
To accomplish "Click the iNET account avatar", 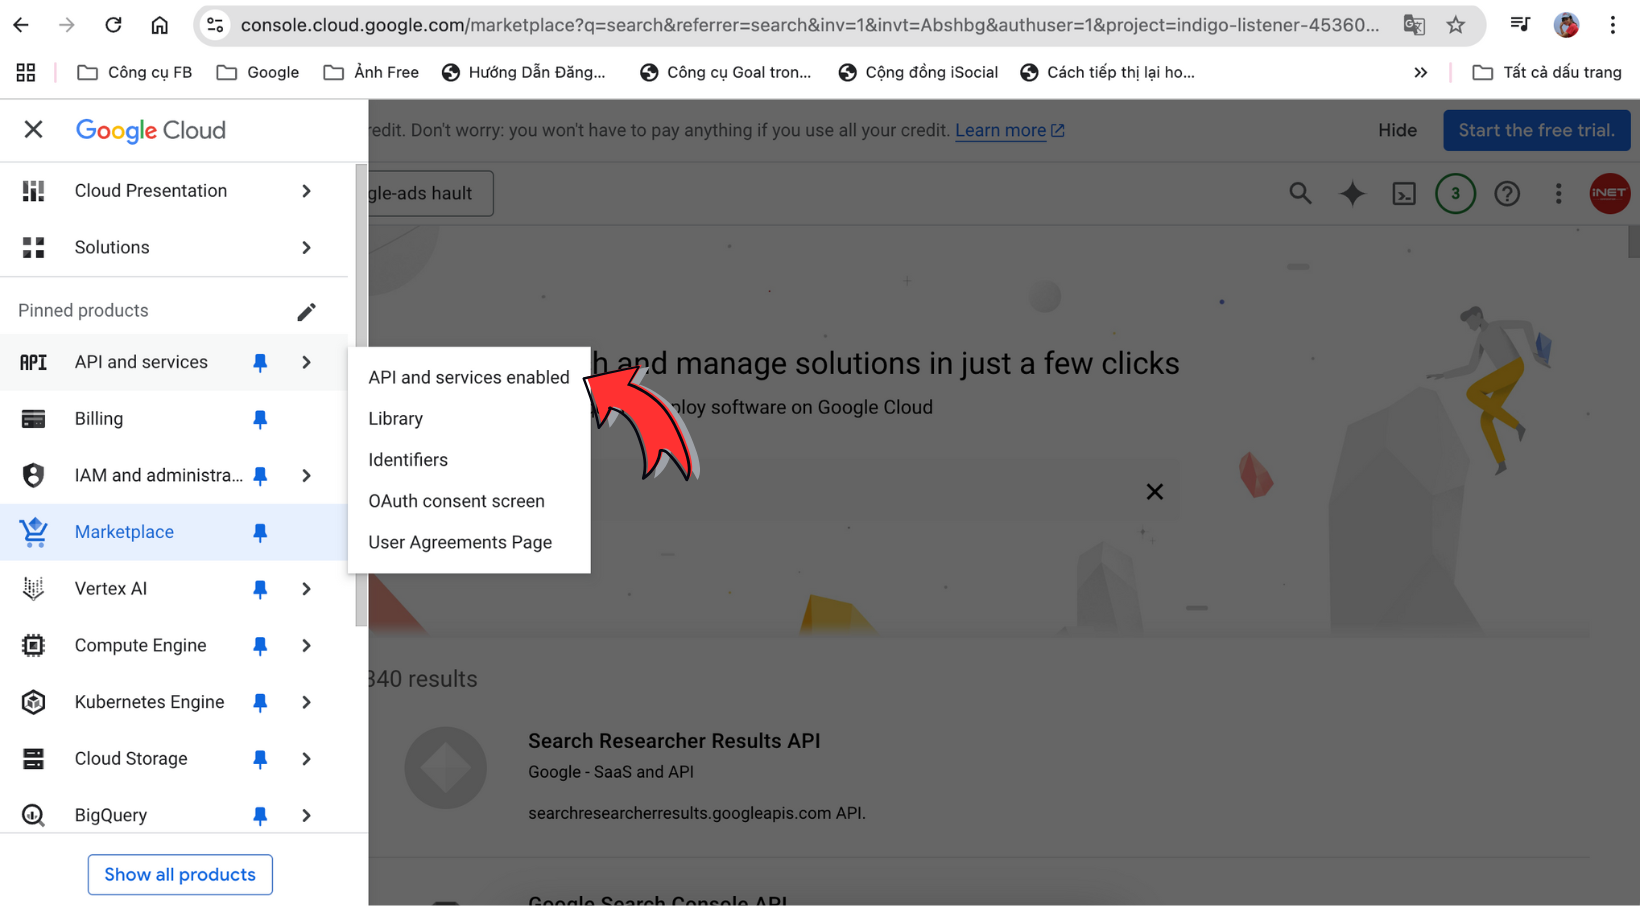I will (1609, 193).
